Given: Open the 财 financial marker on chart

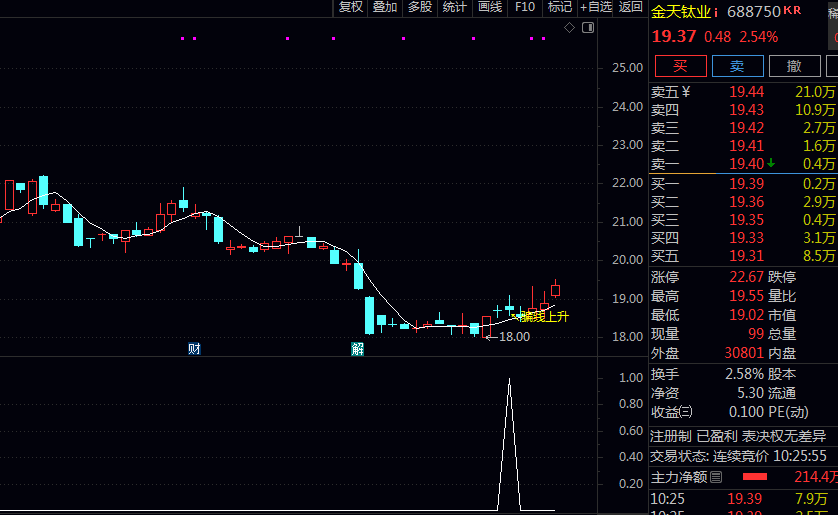Looking at the screenshot, I should (194, 349).
